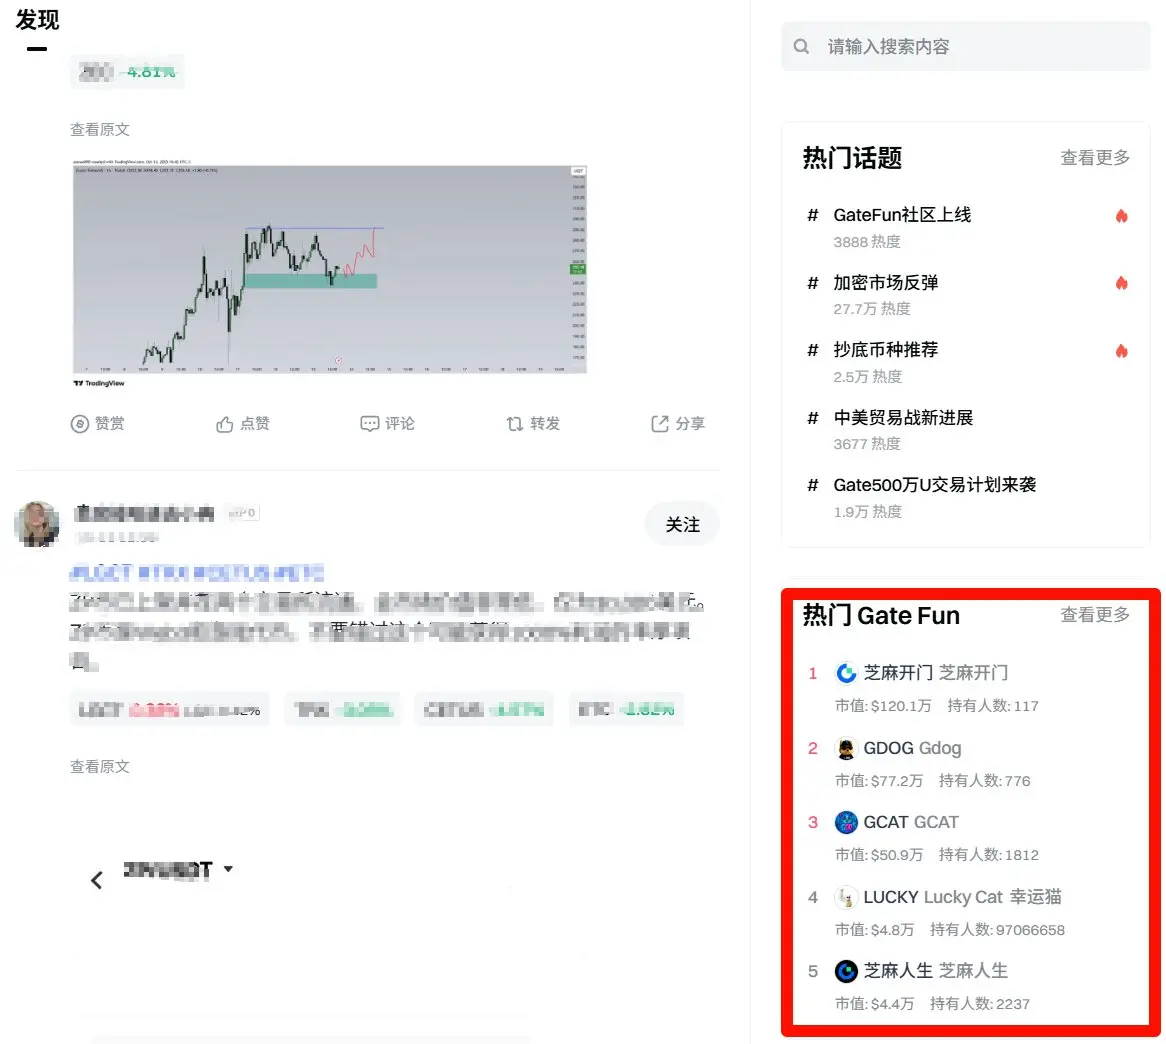Click the 关注 follow button
The height and width of the screenshot is (1044, 1166).
(682, 525)
